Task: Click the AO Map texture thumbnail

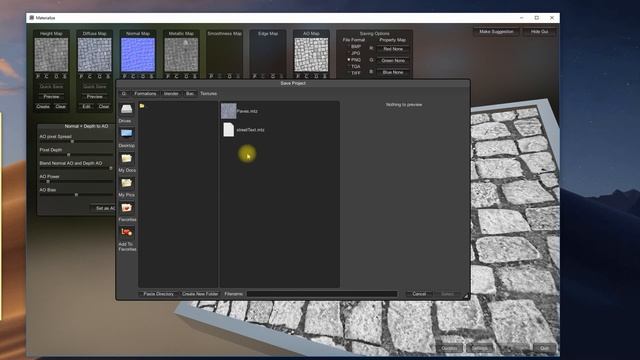Action: coord(311,55)
